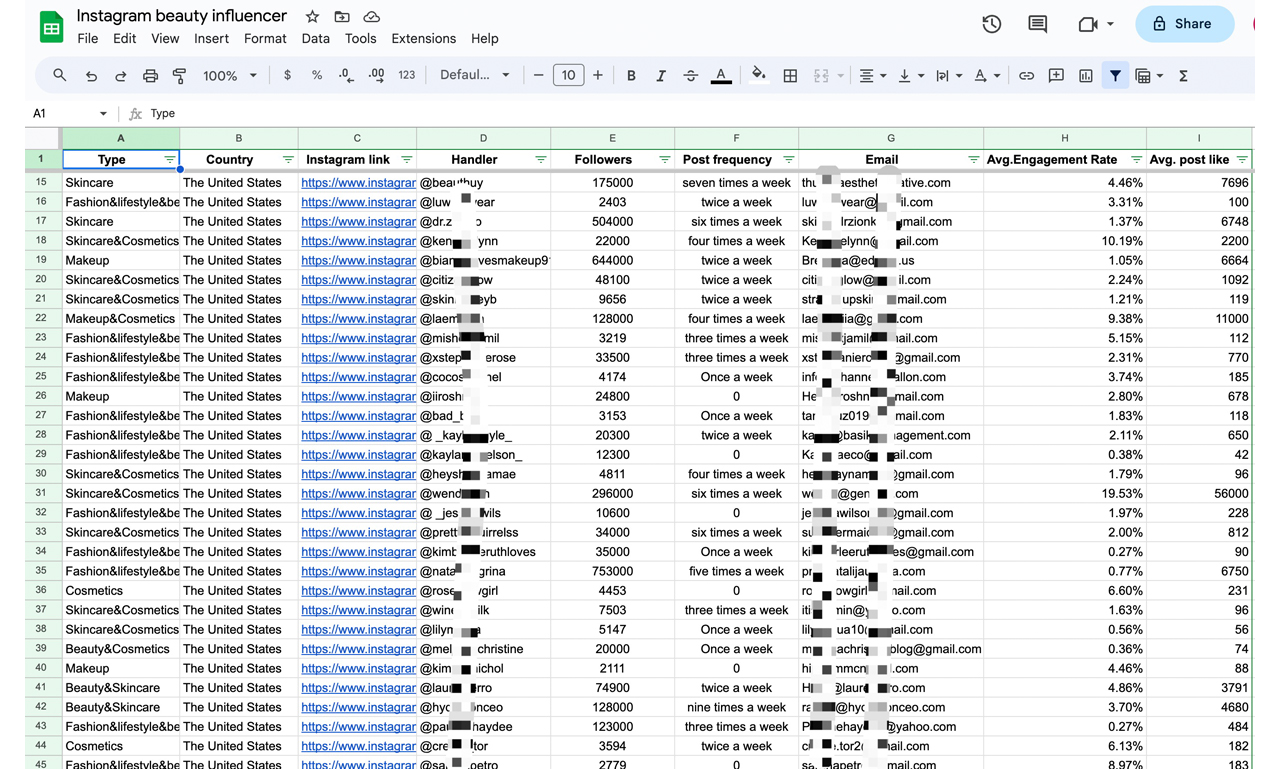The height and width of the screenshot is (769, 1280).
Task: Open the Format menu
Action: coord(265,39)
